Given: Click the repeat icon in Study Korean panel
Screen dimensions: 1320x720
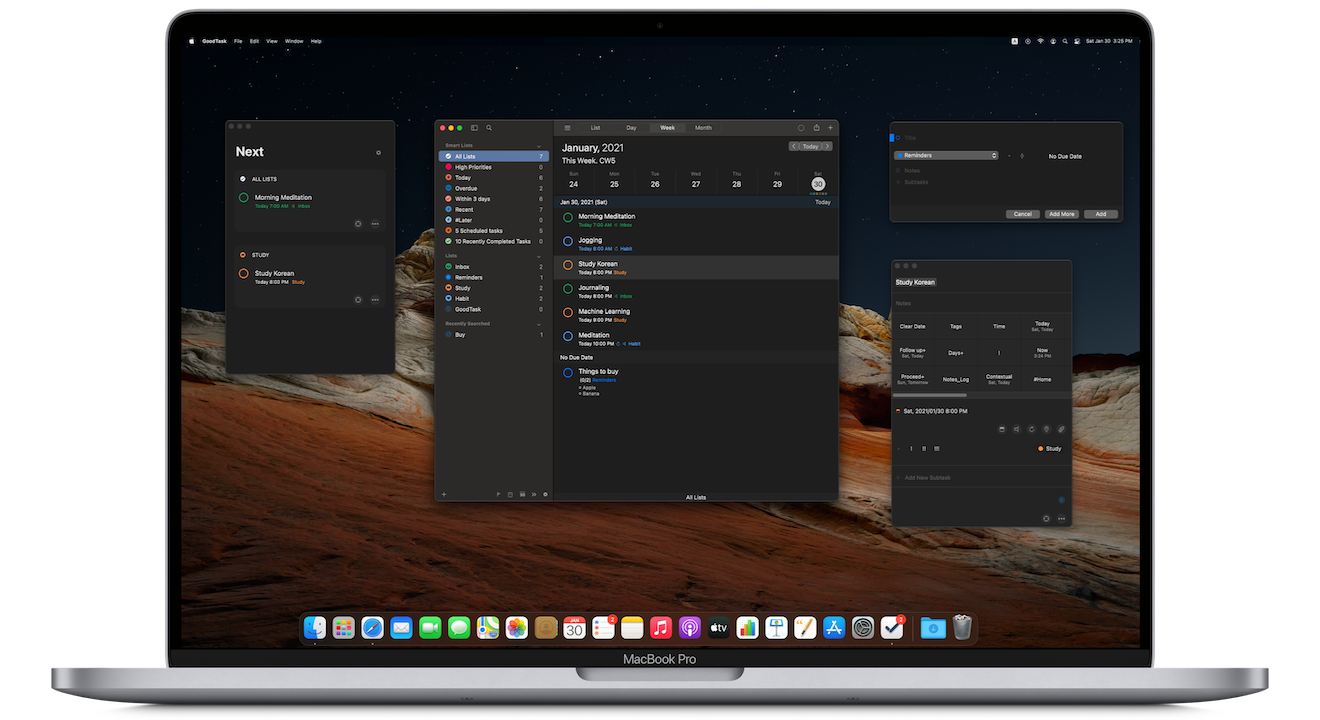Looking at the screenshot, I should point(1031,429).
